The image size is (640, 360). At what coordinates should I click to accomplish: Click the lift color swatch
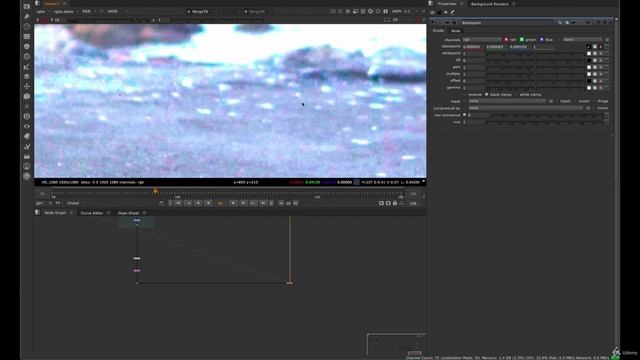[589, 60]
